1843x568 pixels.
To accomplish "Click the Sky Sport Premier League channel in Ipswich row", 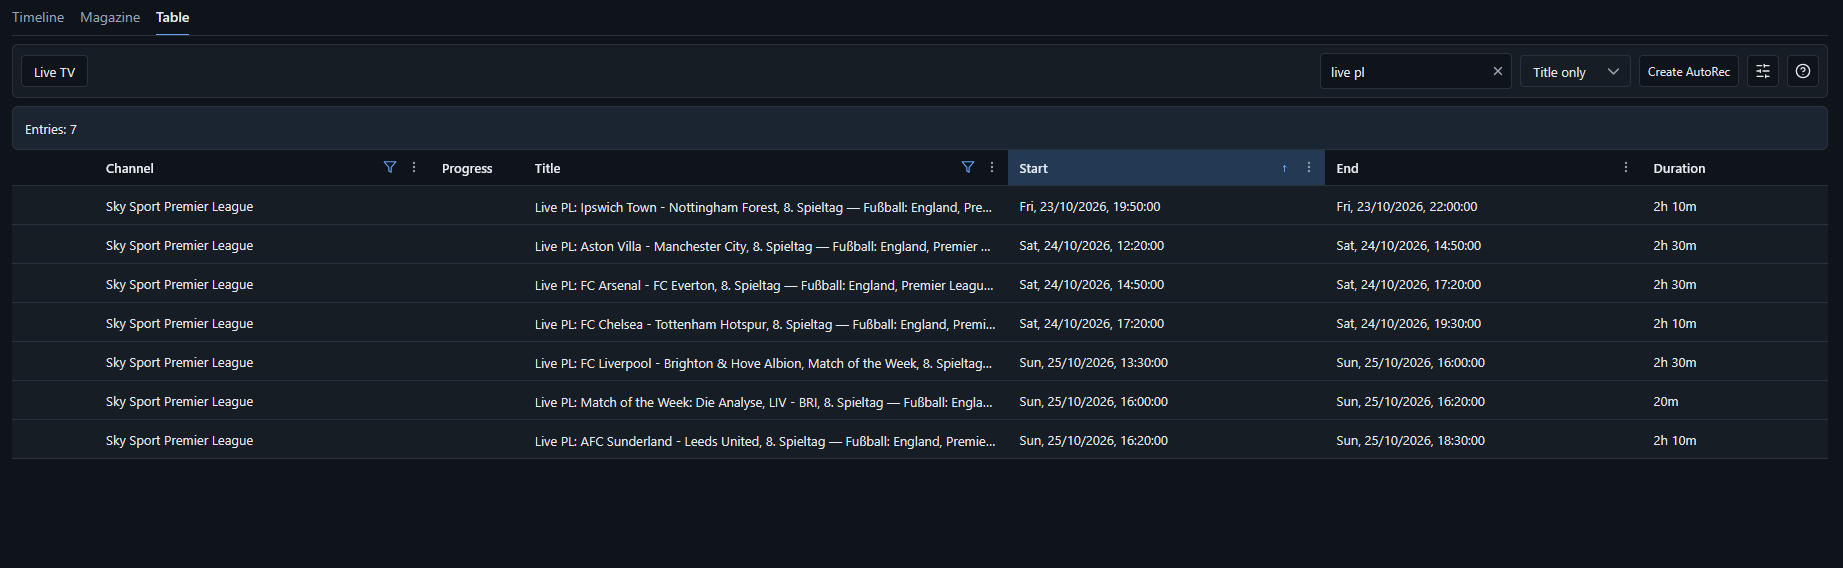I will [x=179, y=207].
